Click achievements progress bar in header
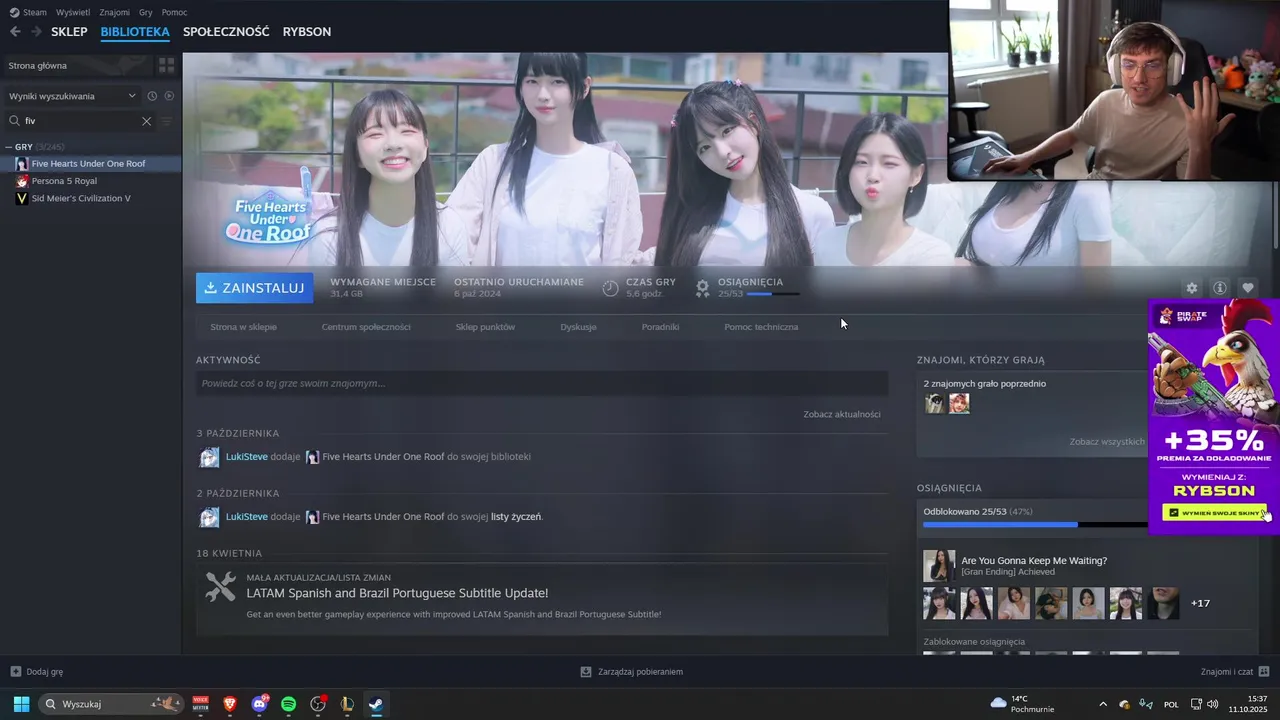Image resolution: width=1280 pixels, height=720 pixels. [x=772, y=294]
